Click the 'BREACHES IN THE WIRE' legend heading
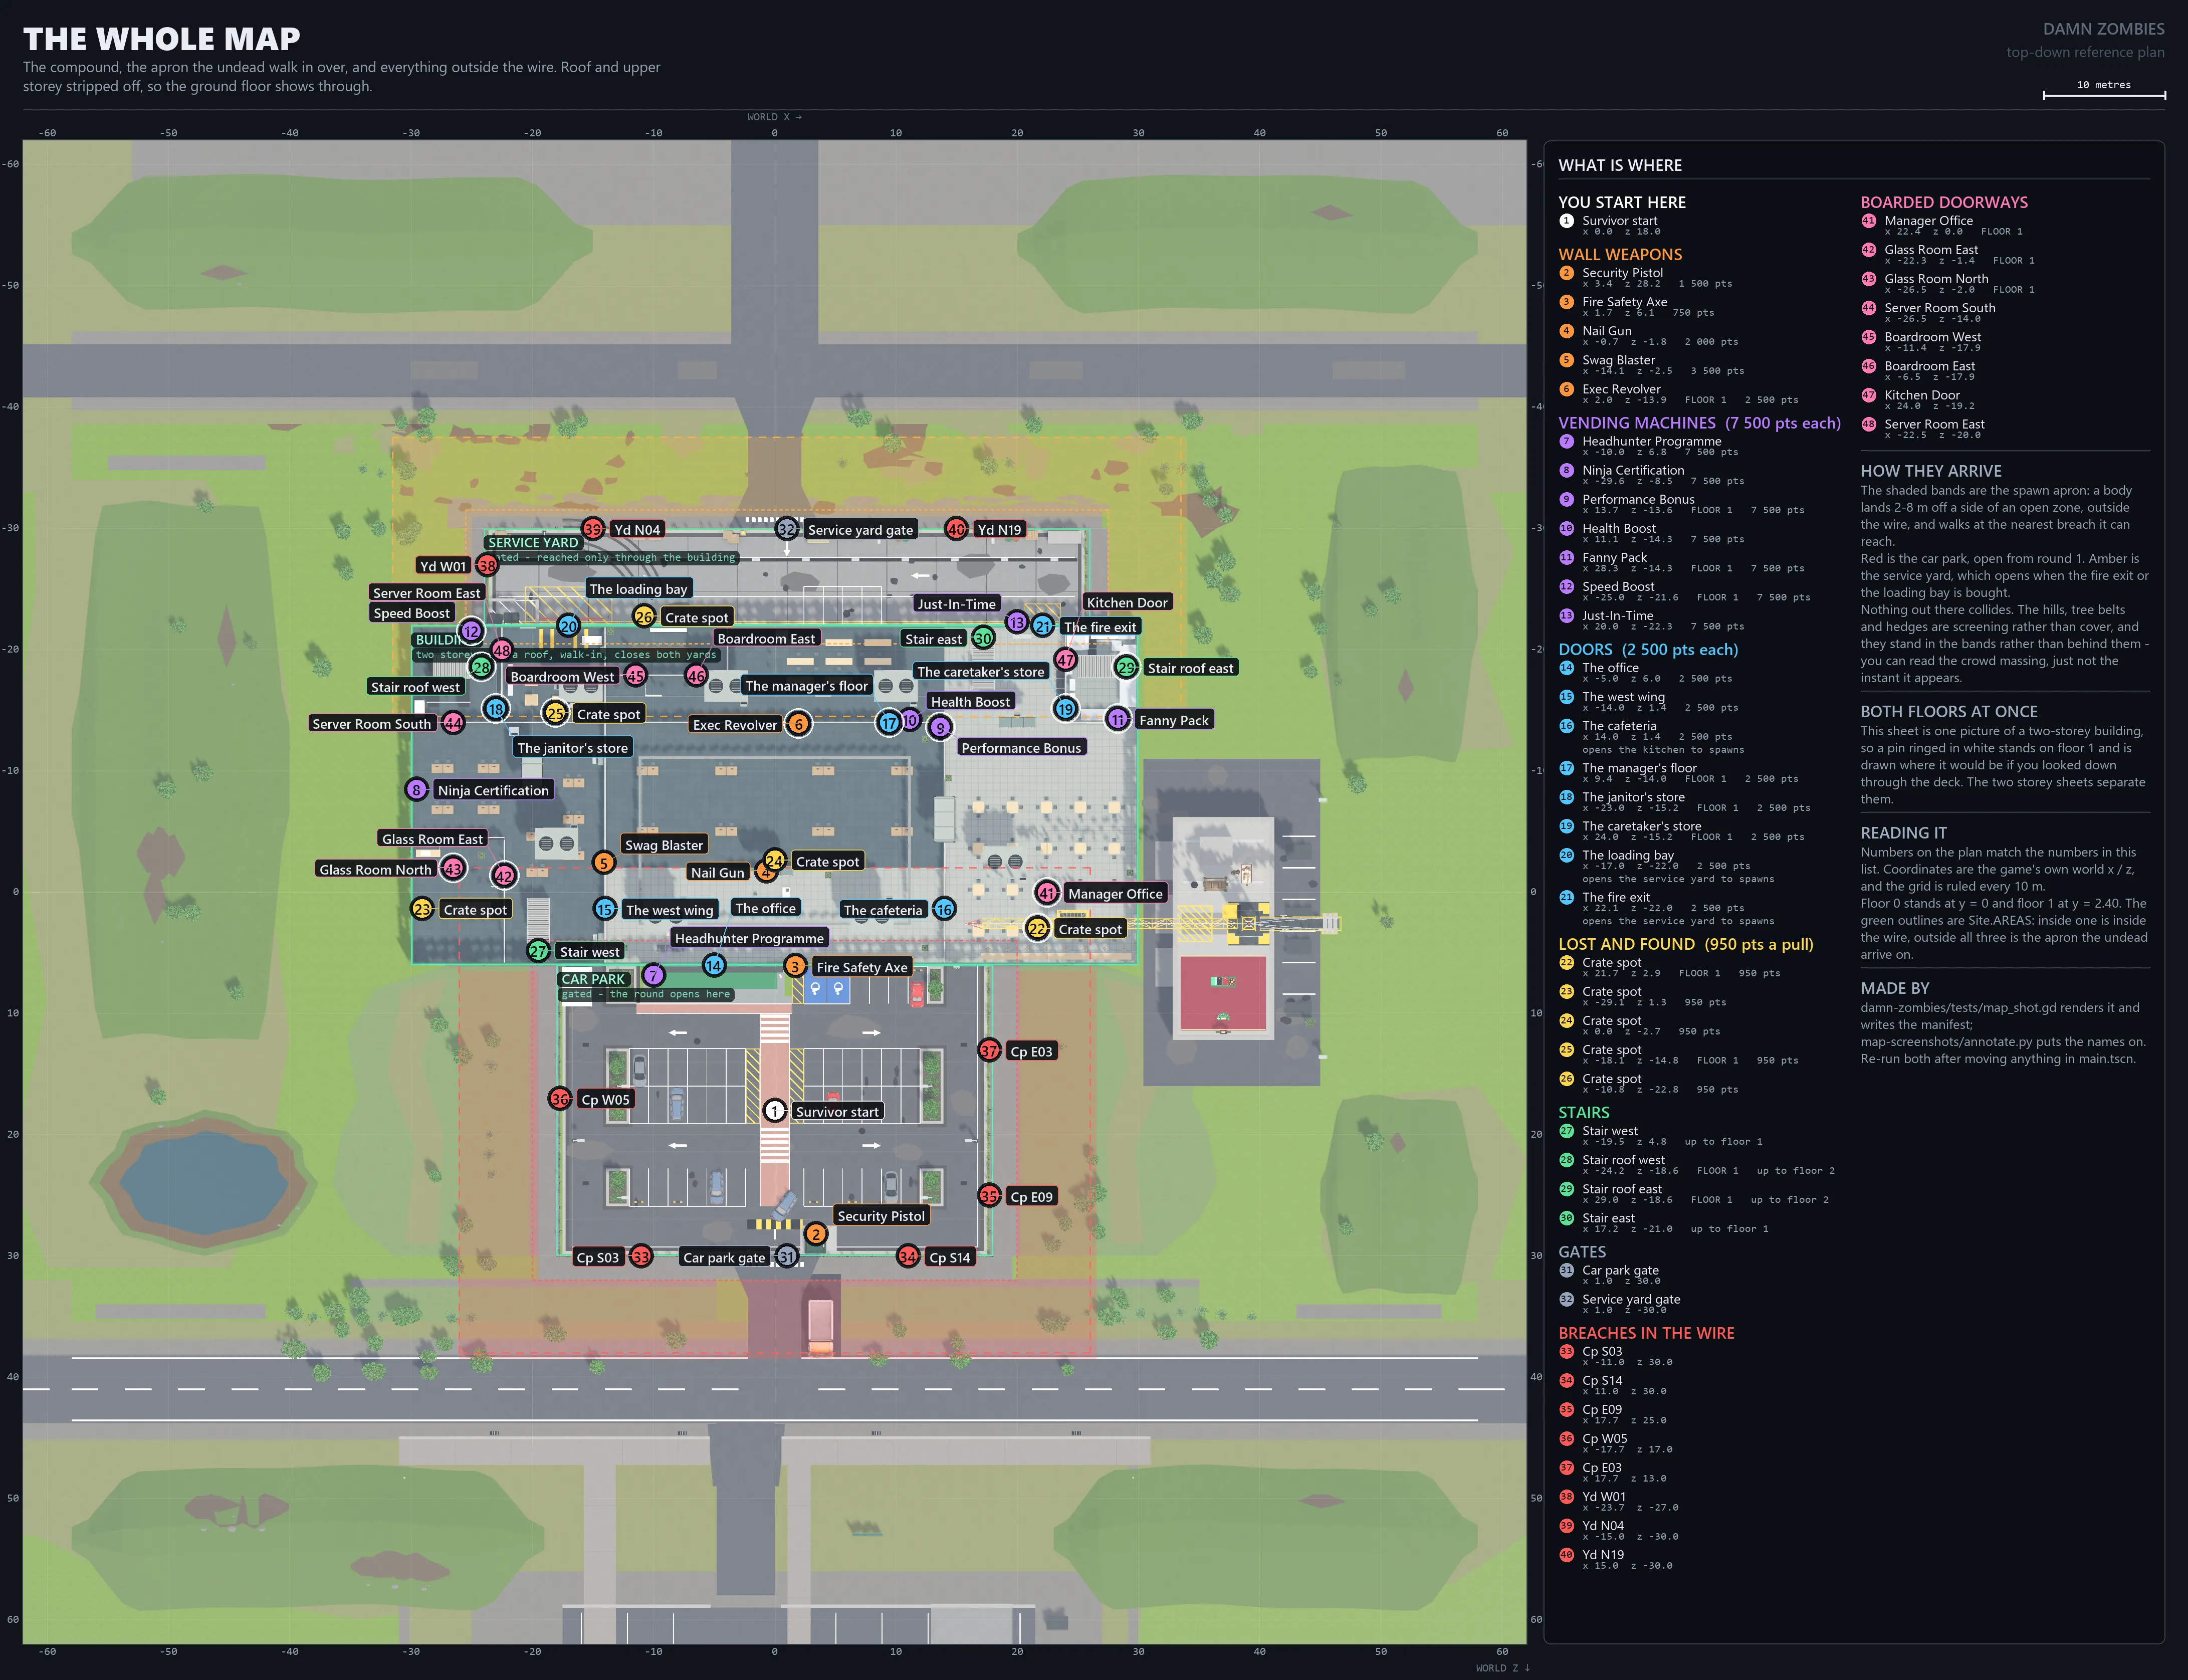Image resolution: width=2188 pixels, height=1680 pixels. tap(1646, 1333)
